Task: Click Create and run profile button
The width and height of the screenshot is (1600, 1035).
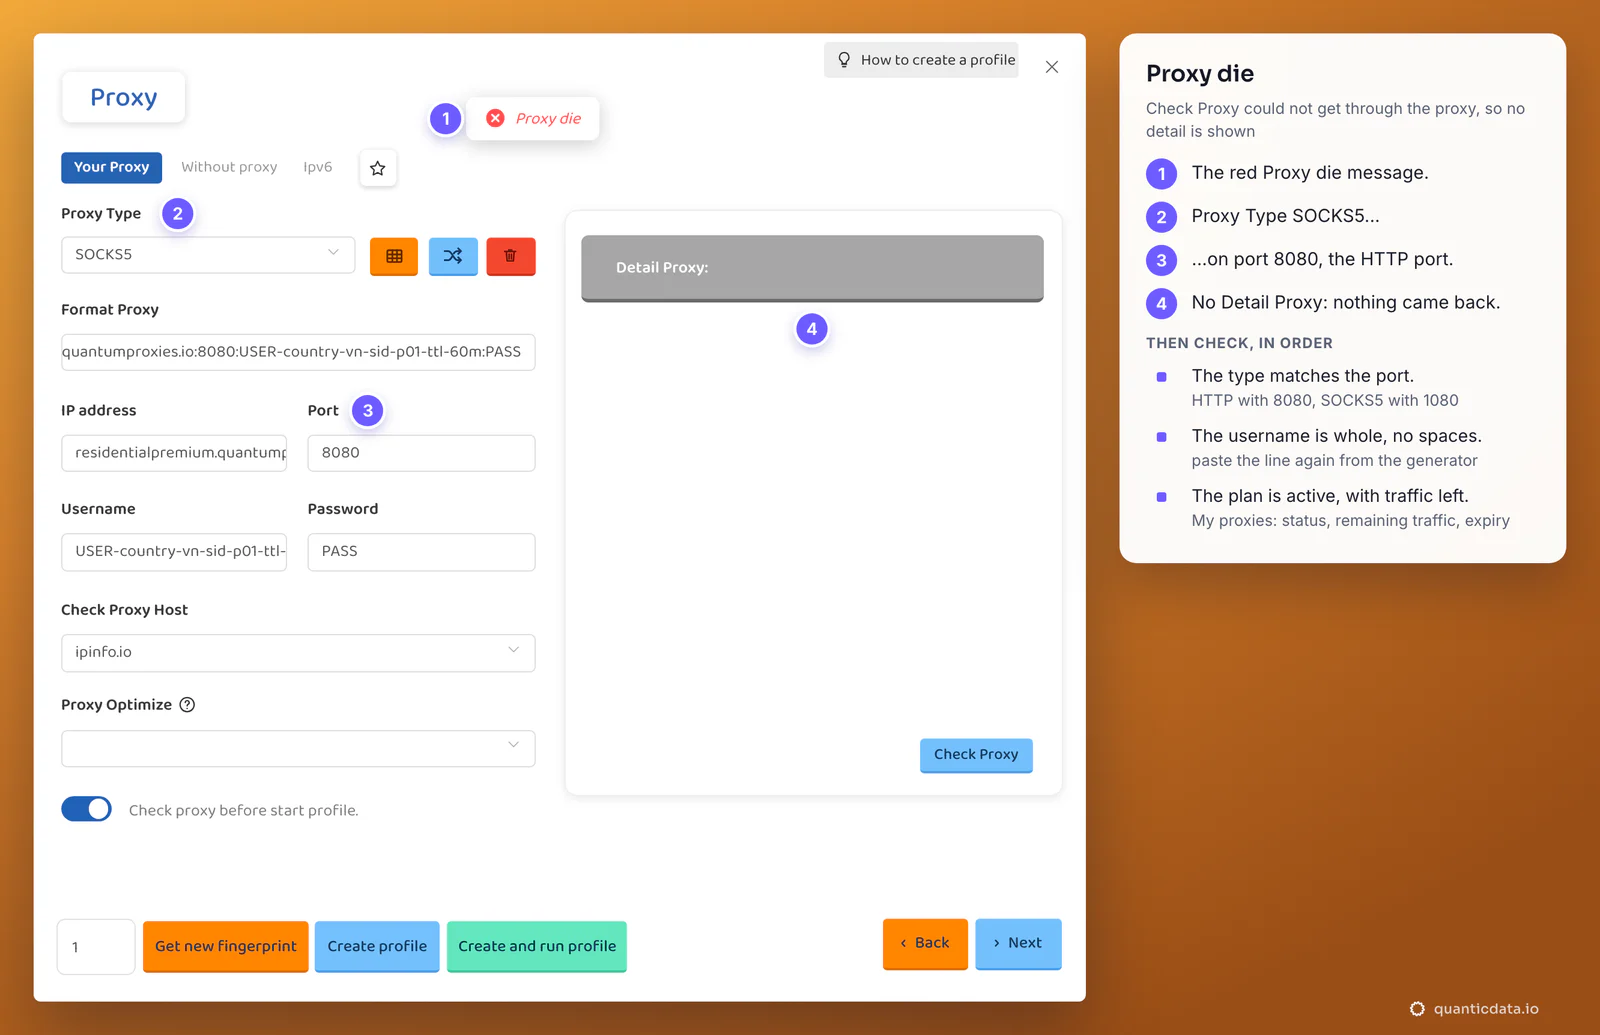Action: [x=537, y=946]
